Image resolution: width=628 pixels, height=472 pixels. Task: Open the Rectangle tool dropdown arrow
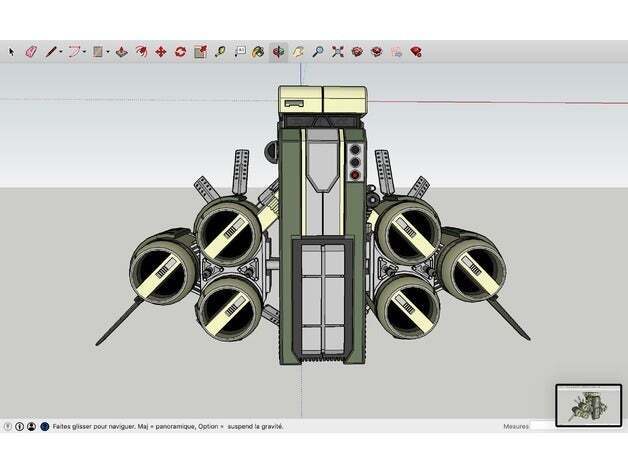[x=108, y=52]
